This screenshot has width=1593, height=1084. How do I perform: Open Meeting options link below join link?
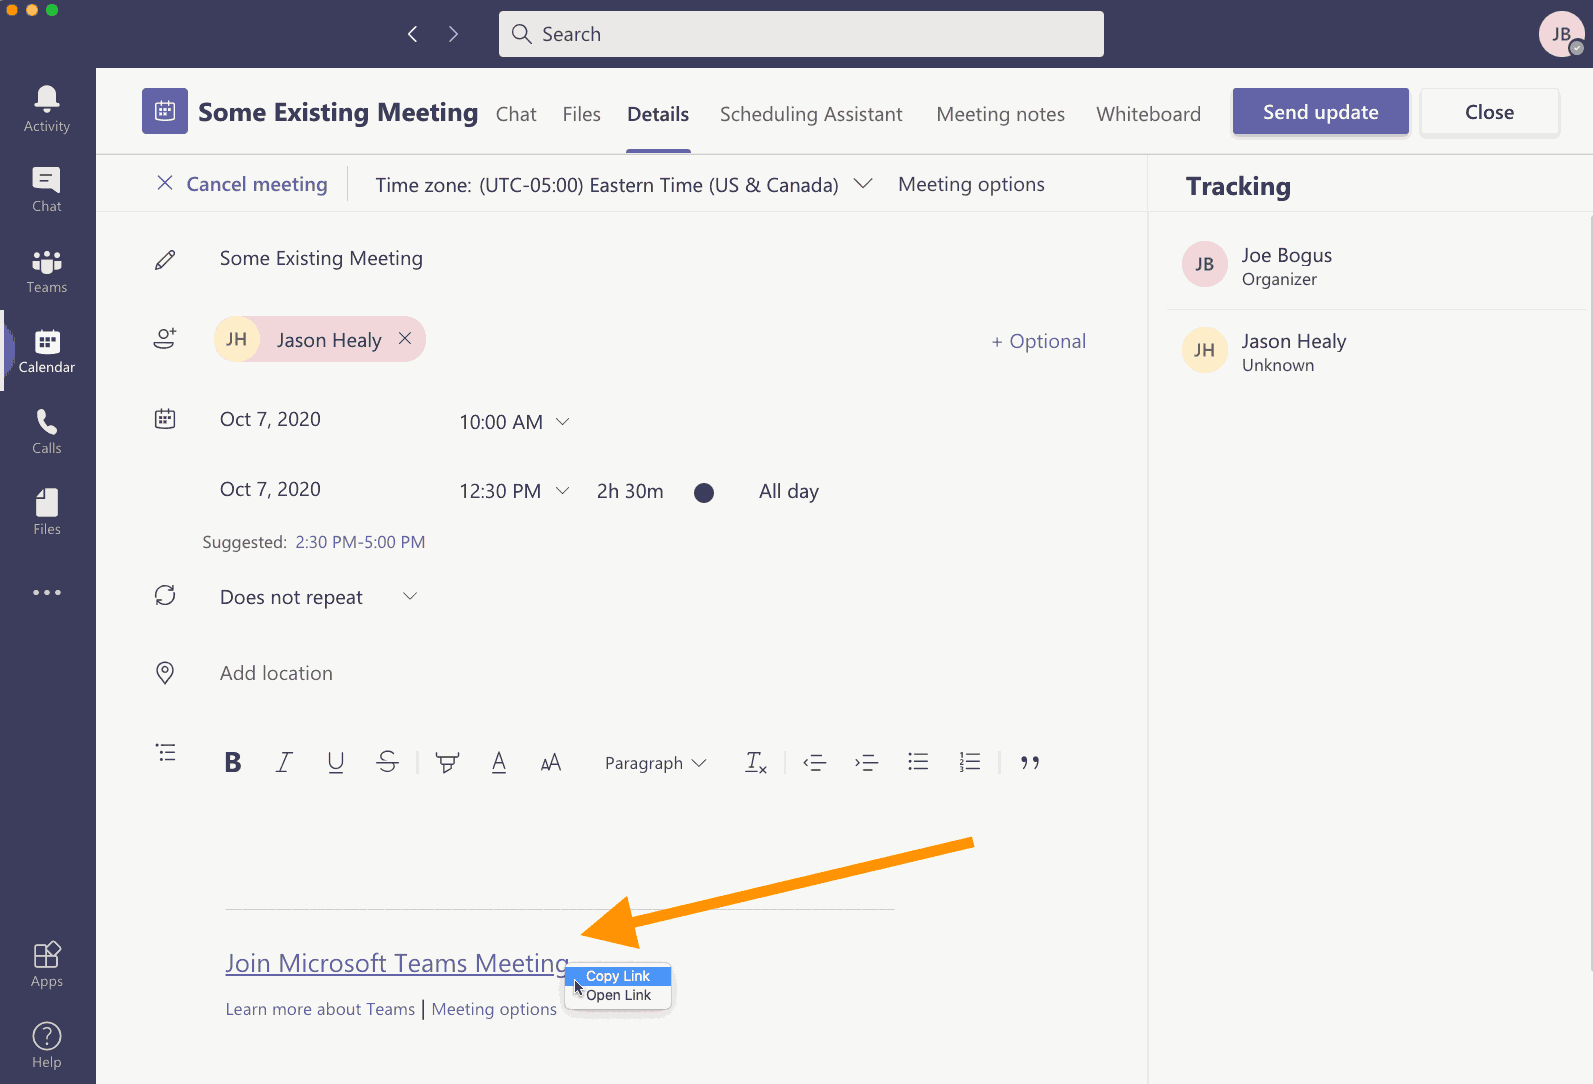(494, 1009)
